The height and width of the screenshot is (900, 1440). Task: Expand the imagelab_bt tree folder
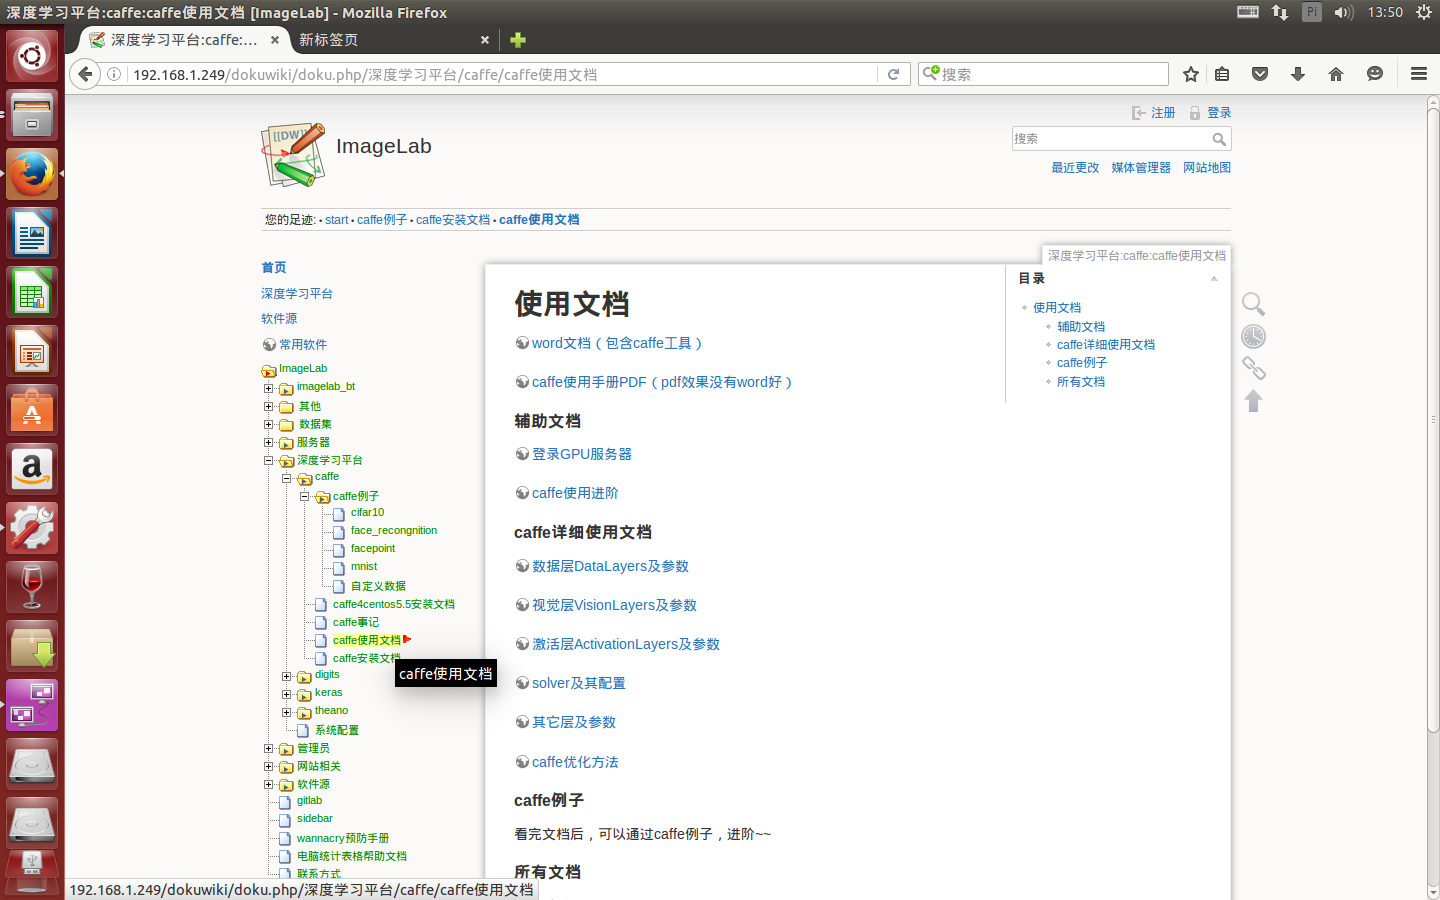[x=268, y=388]
